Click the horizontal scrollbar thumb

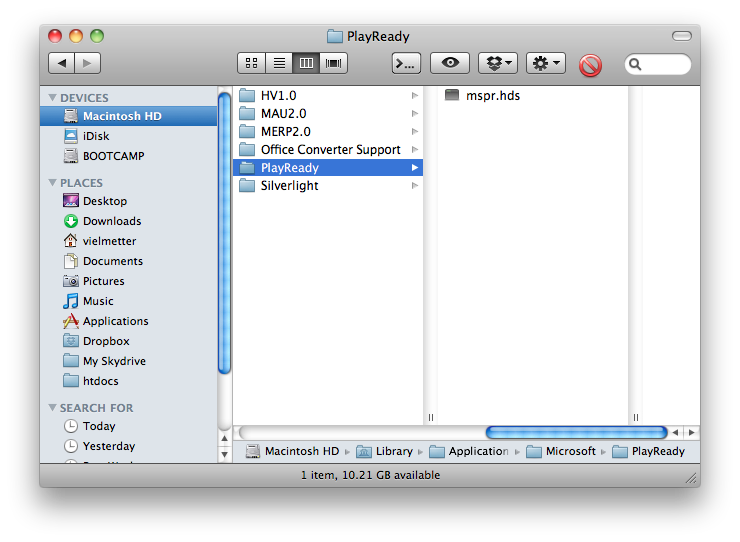coord(576,432)
